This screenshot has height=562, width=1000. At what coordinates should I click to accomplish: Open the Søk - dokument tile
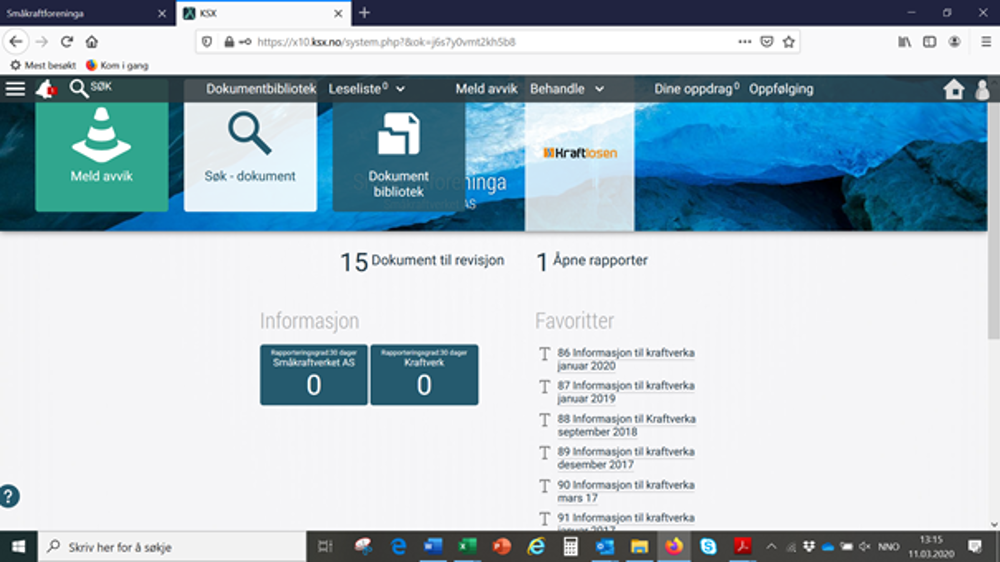point(250,156)
